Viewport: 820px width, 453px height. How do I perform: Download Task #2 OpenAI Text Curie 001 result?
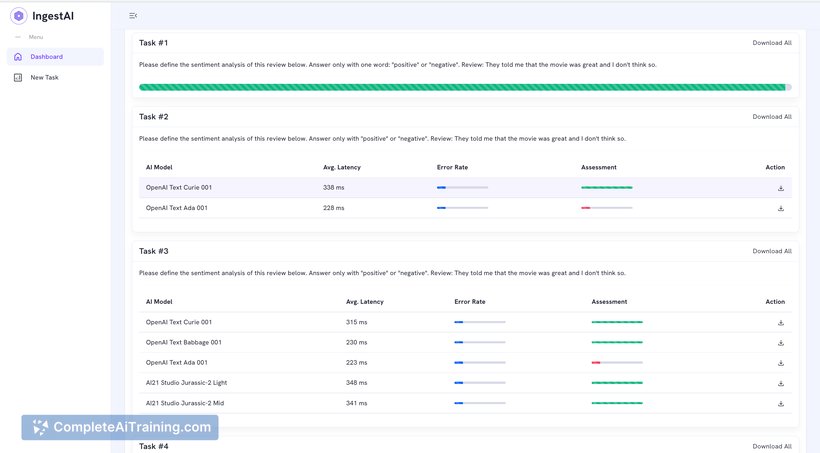(781, 188)
